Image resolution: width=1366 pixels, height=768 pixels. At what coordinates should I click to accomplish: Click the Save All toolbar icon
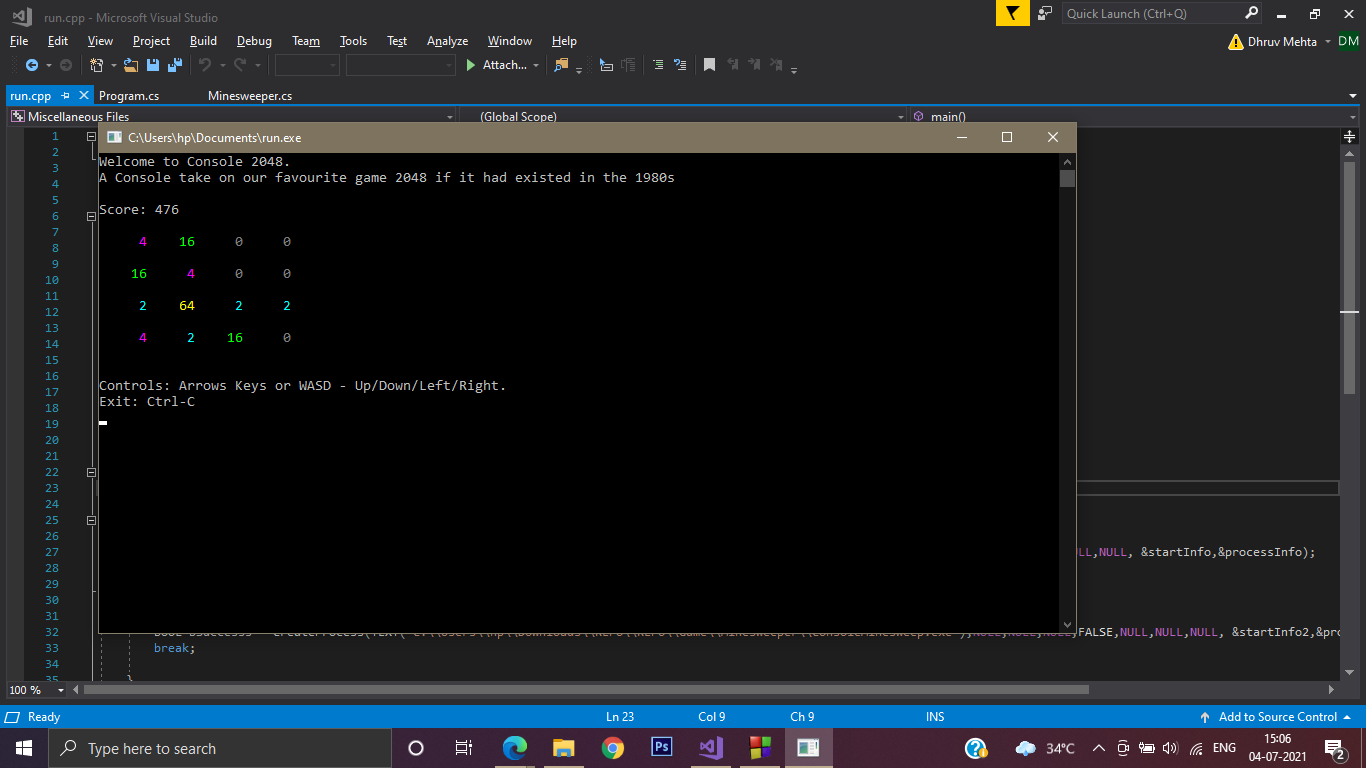(x=175, y=65)
